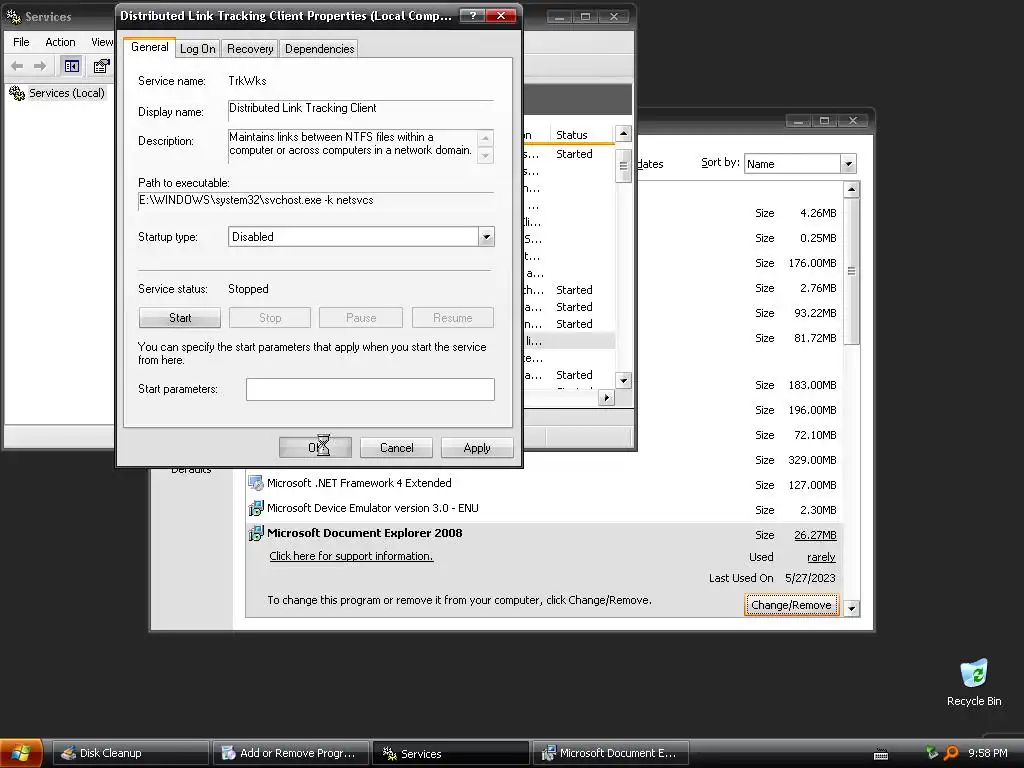This screenshot has height=768, width=1024.
Task: Select the Services (Local) tree node
Action: pos(57,93)
